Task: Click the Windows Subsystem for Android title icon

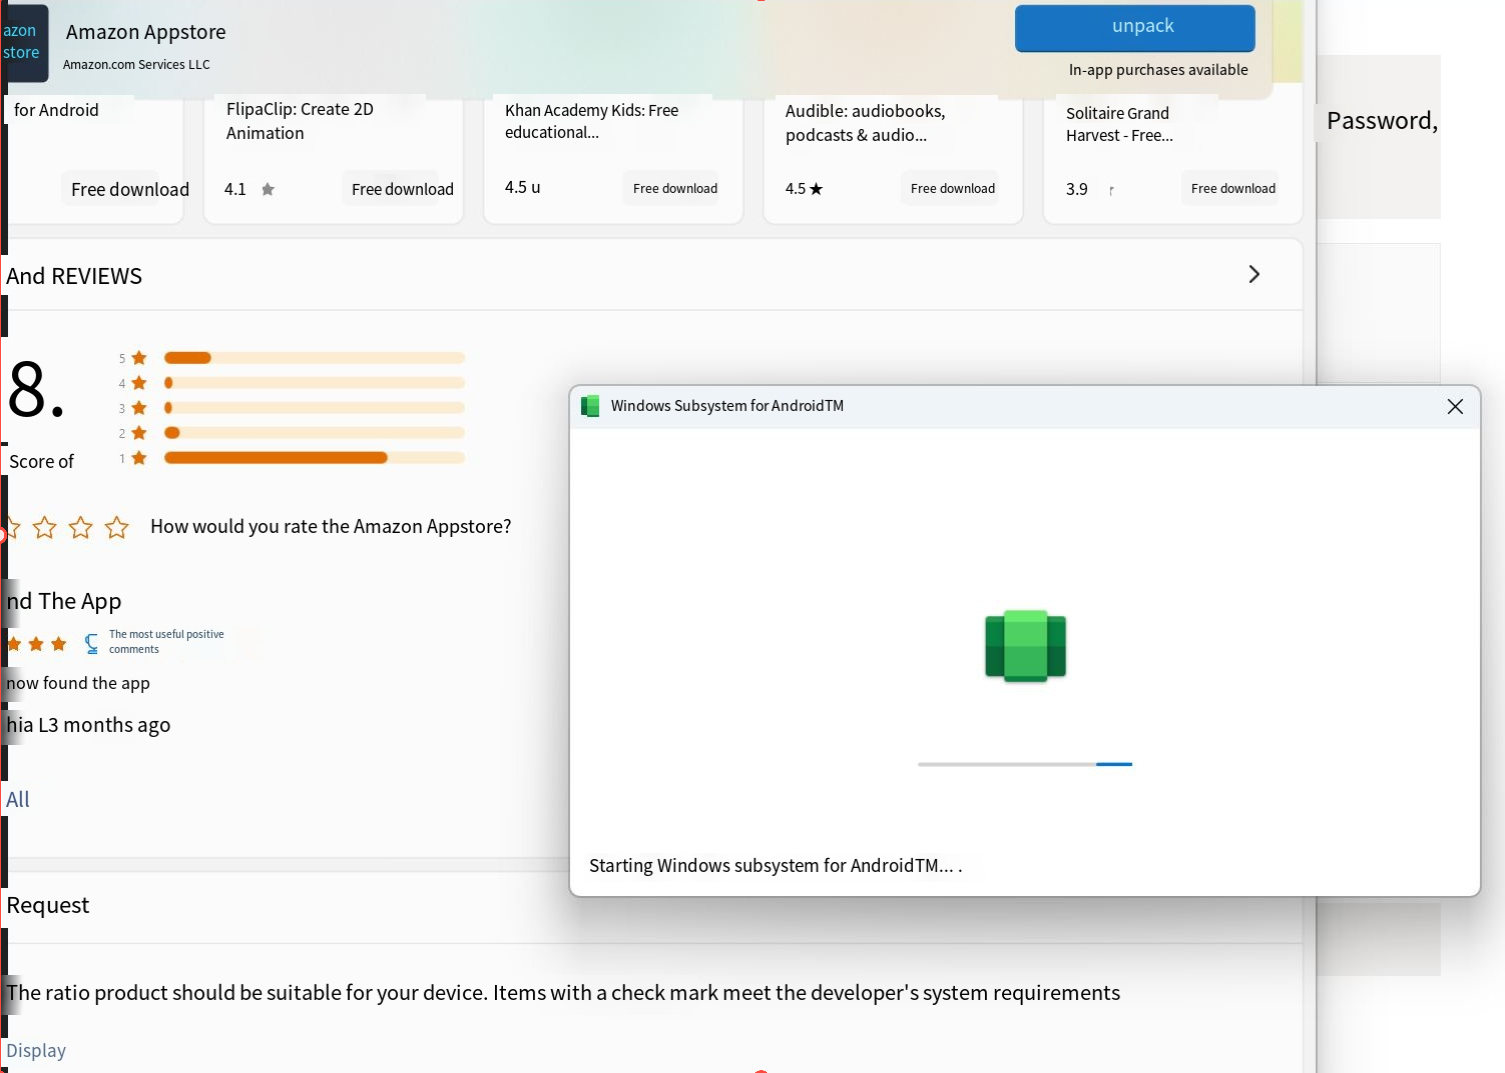Action: coord(590,406)
